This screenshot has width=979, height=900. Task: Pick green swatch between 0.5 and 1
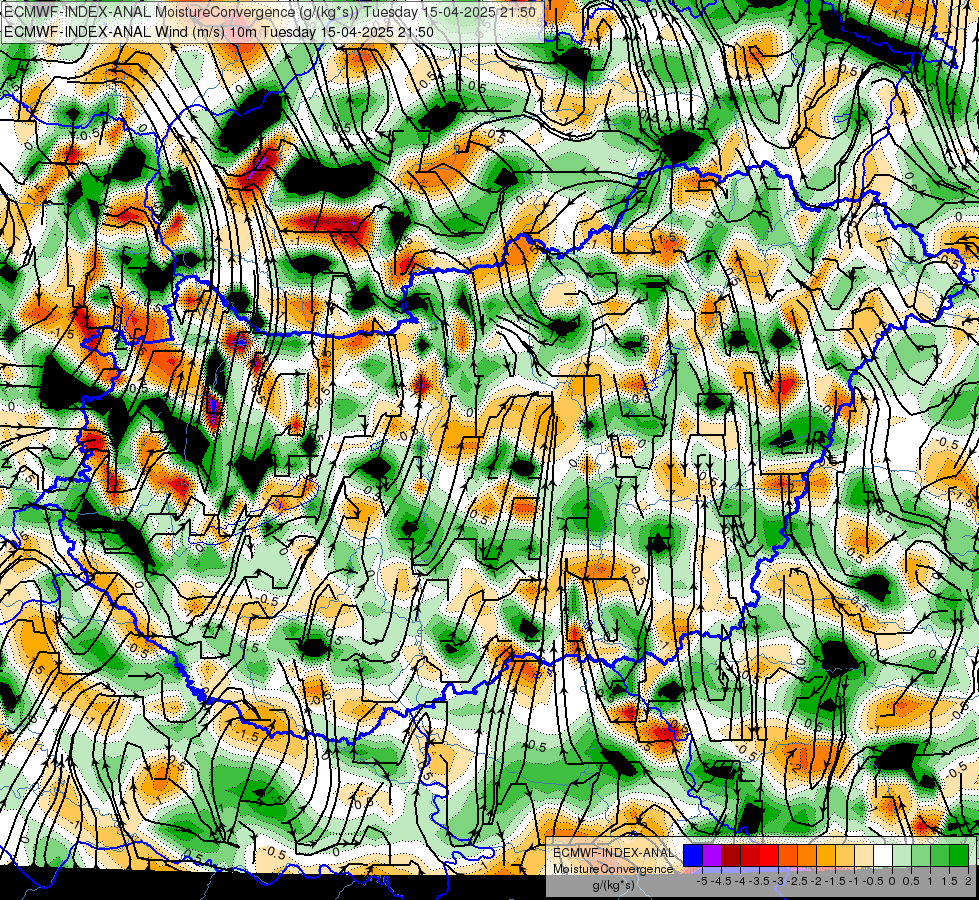click(x=921, y=855)
